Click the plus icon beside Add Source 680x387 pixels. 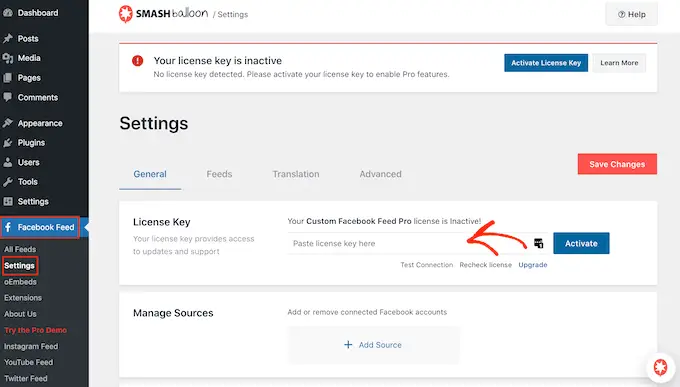click(x=348, y=345)
